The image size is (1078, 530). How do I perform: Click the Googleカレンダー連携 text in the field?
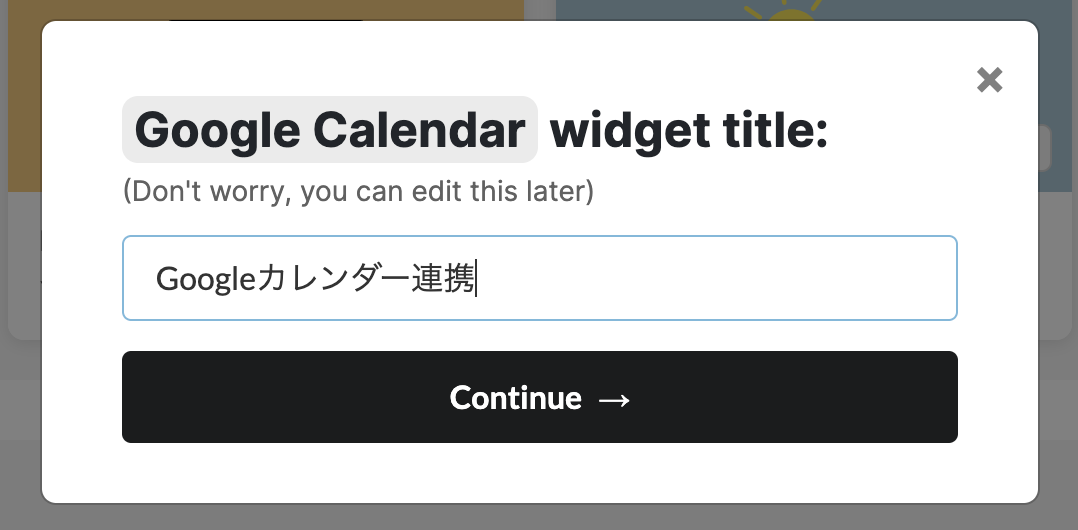coord(316,278)
